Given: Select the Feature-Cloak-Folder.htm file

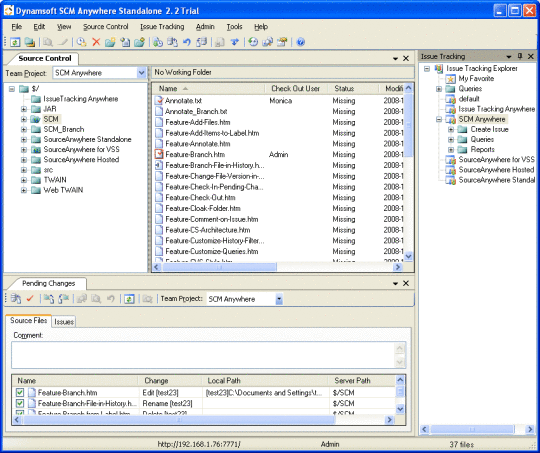Looking at the screenshot, I should click(203, 208).
